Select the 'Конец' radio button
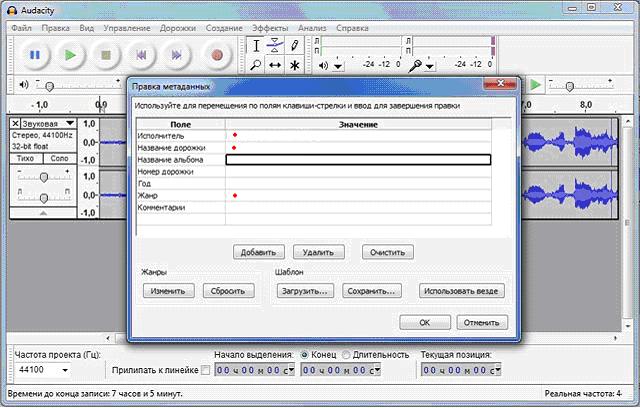Viewport: 640px width, 408px height. (304, 354)
